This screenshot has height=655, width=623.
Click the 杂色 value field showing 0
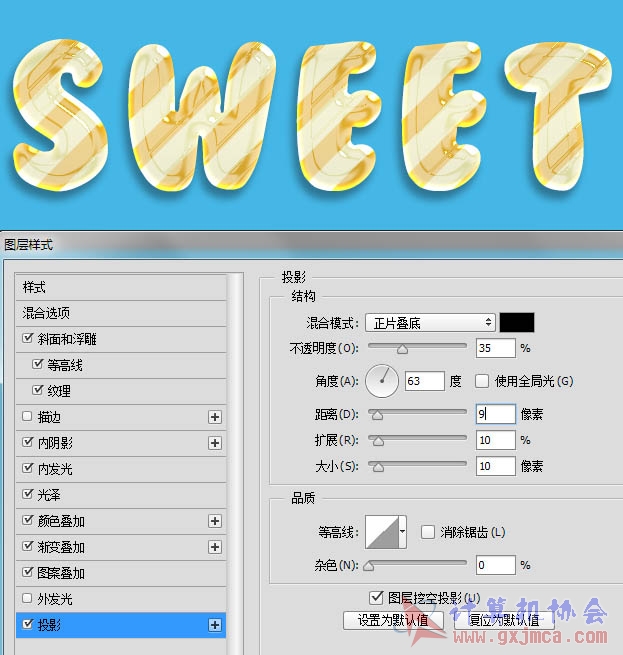point(496,565)
